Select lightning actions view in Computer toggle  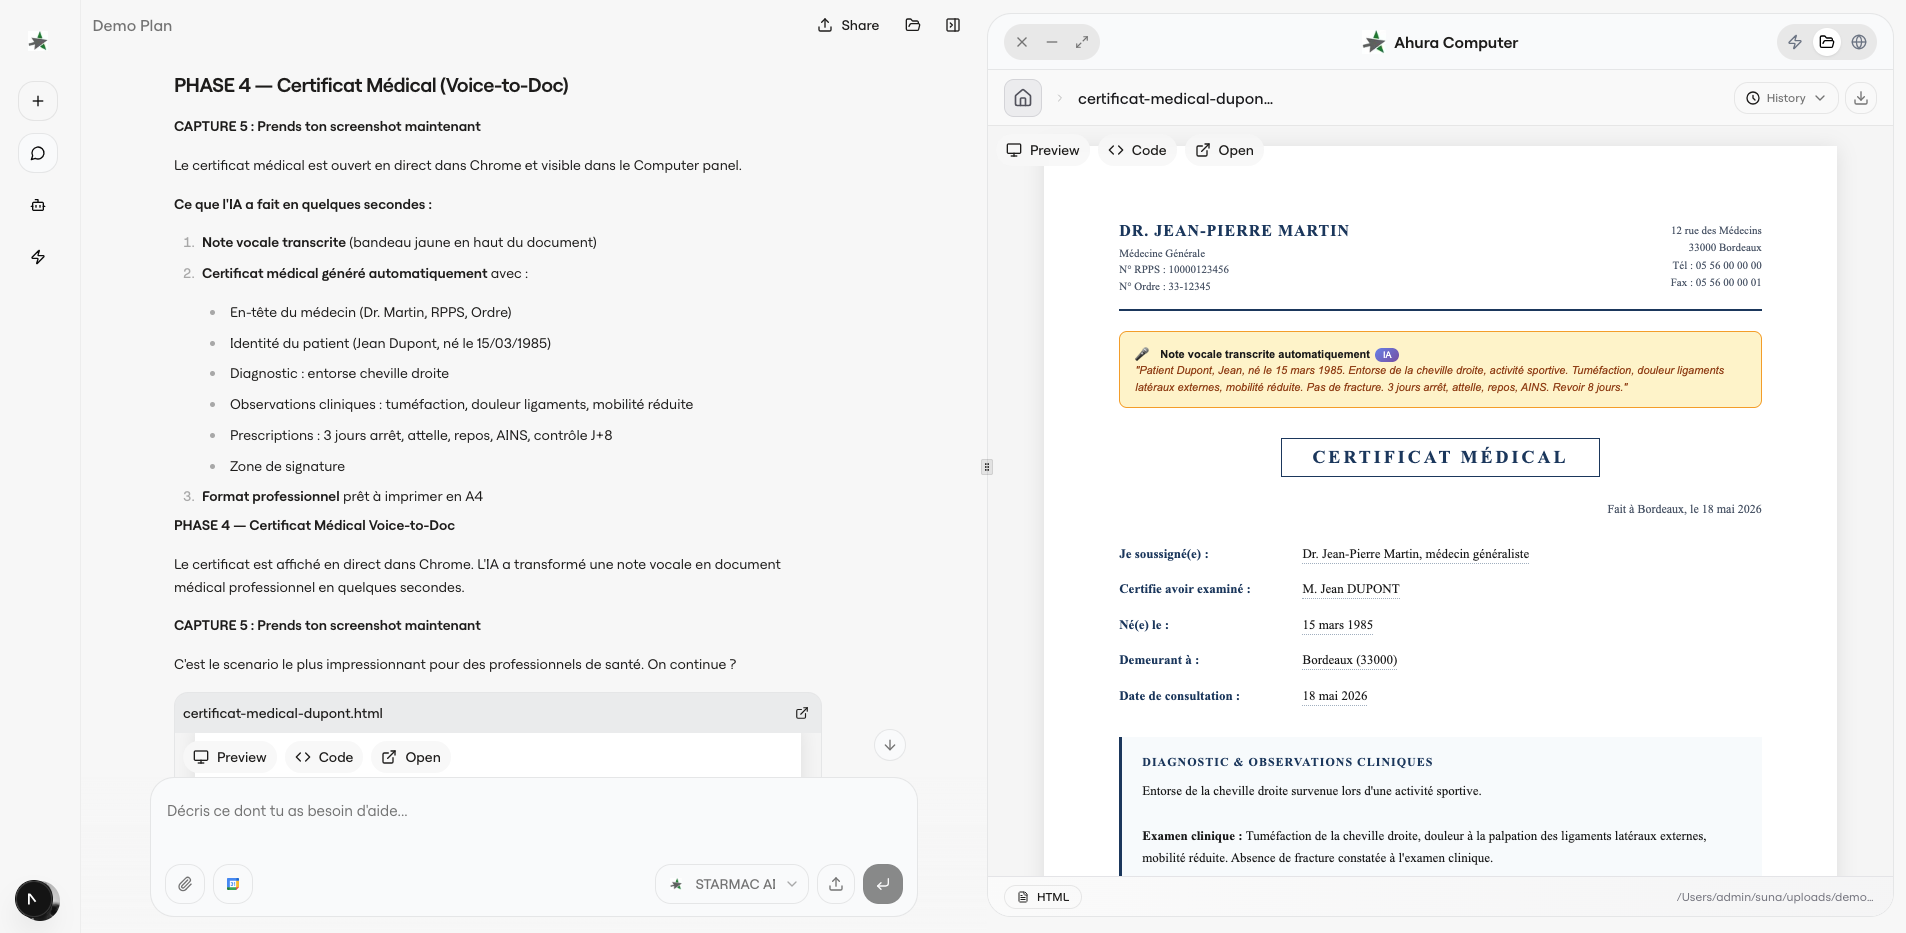tap(1795, 42)
